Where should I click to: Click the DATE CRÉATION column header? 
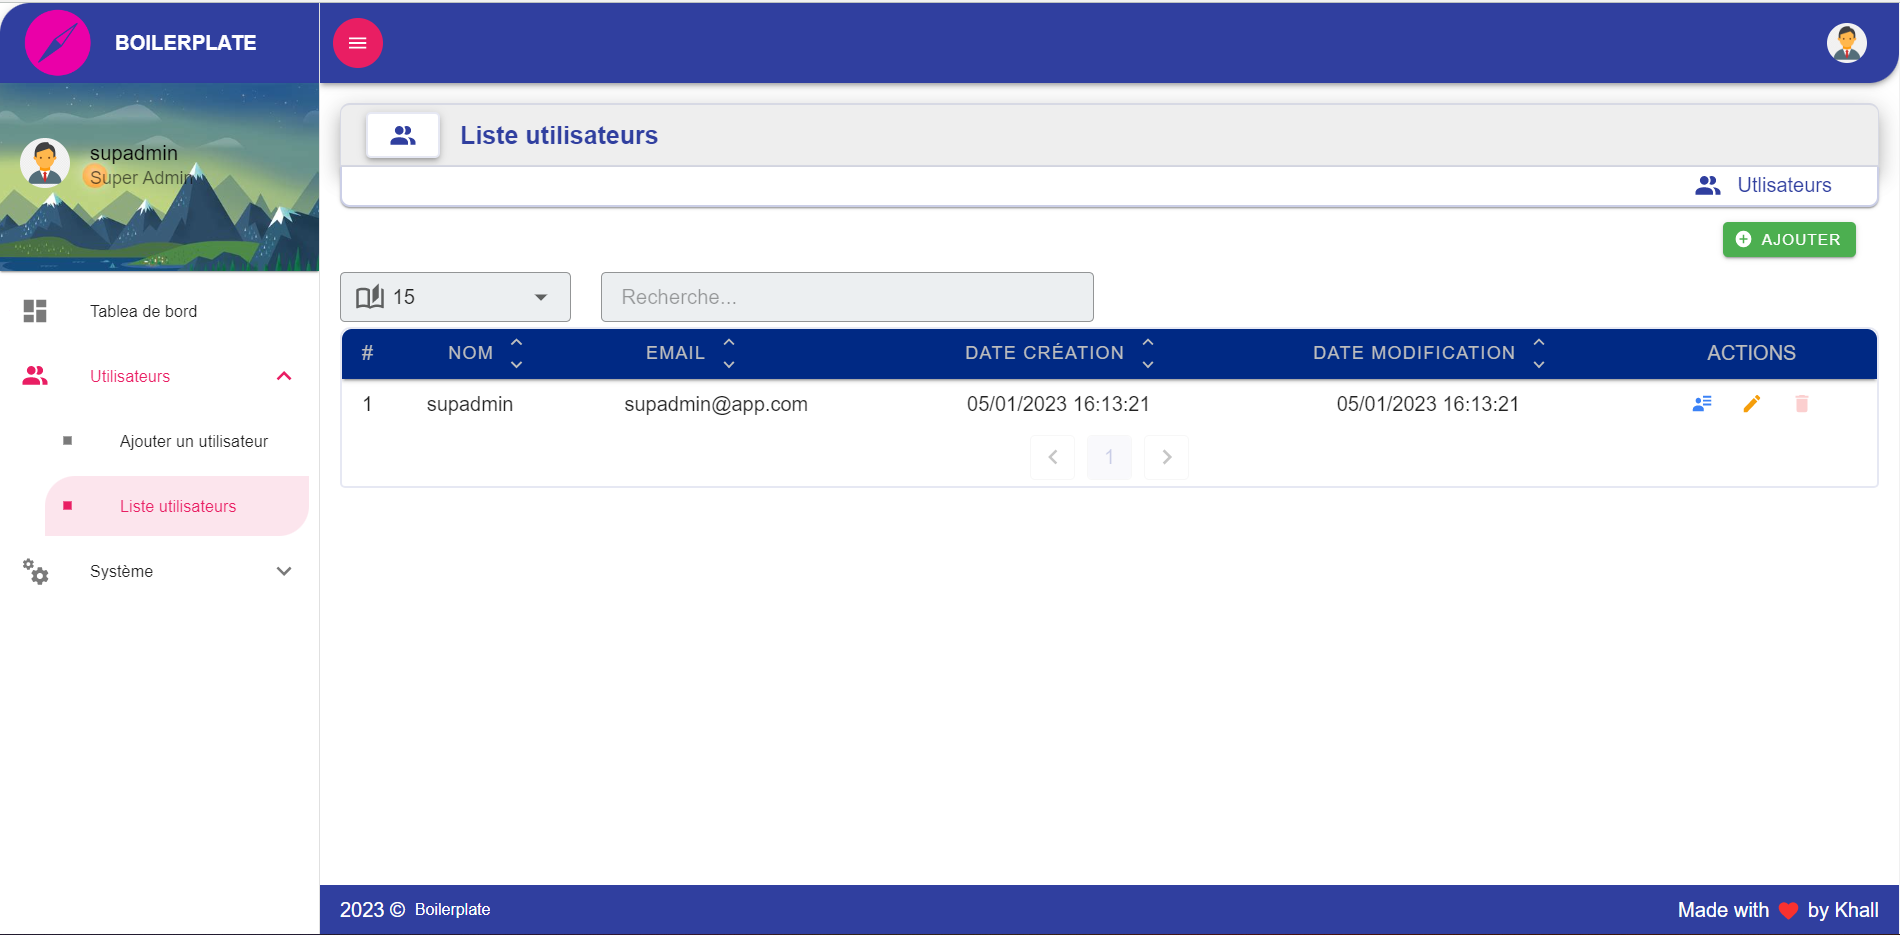click(1044, 353)
